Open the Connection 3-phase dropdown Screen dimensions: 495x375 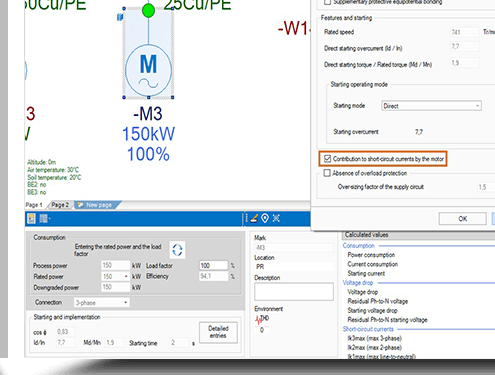102,303
